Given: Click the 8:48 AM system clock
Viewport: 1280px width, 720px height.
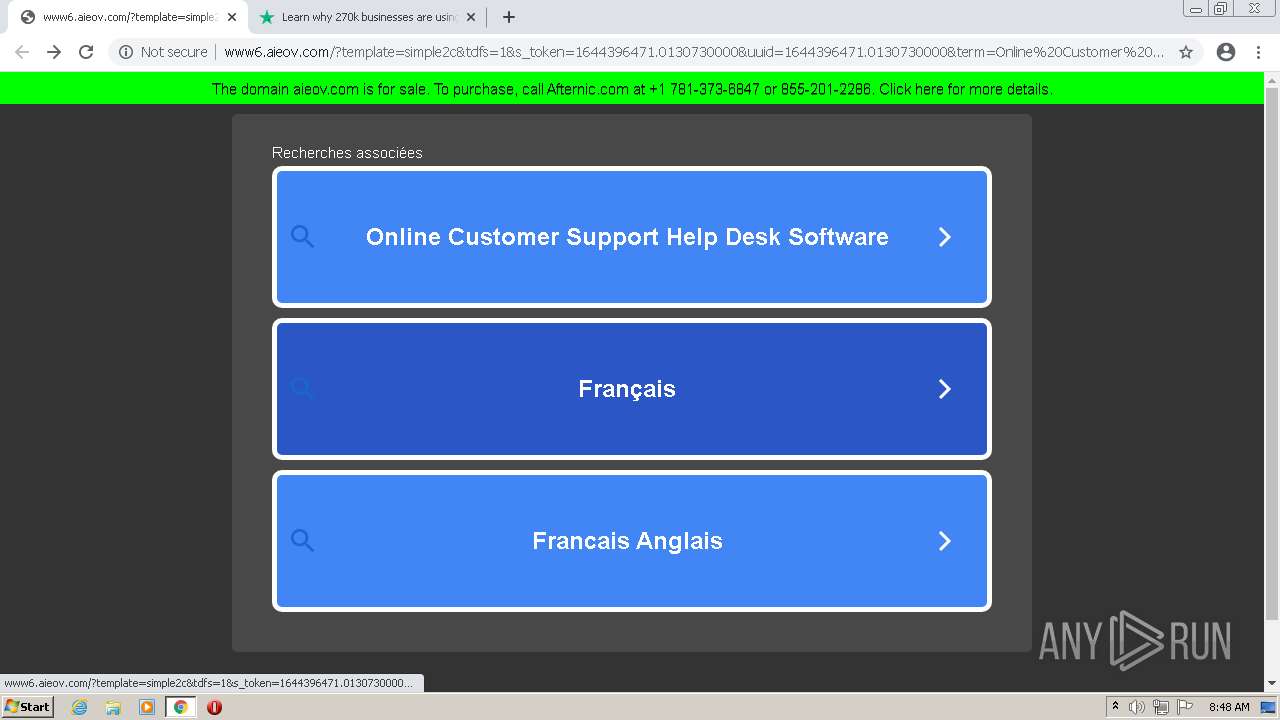Looking at the screenshot, I should [1229, 707].
